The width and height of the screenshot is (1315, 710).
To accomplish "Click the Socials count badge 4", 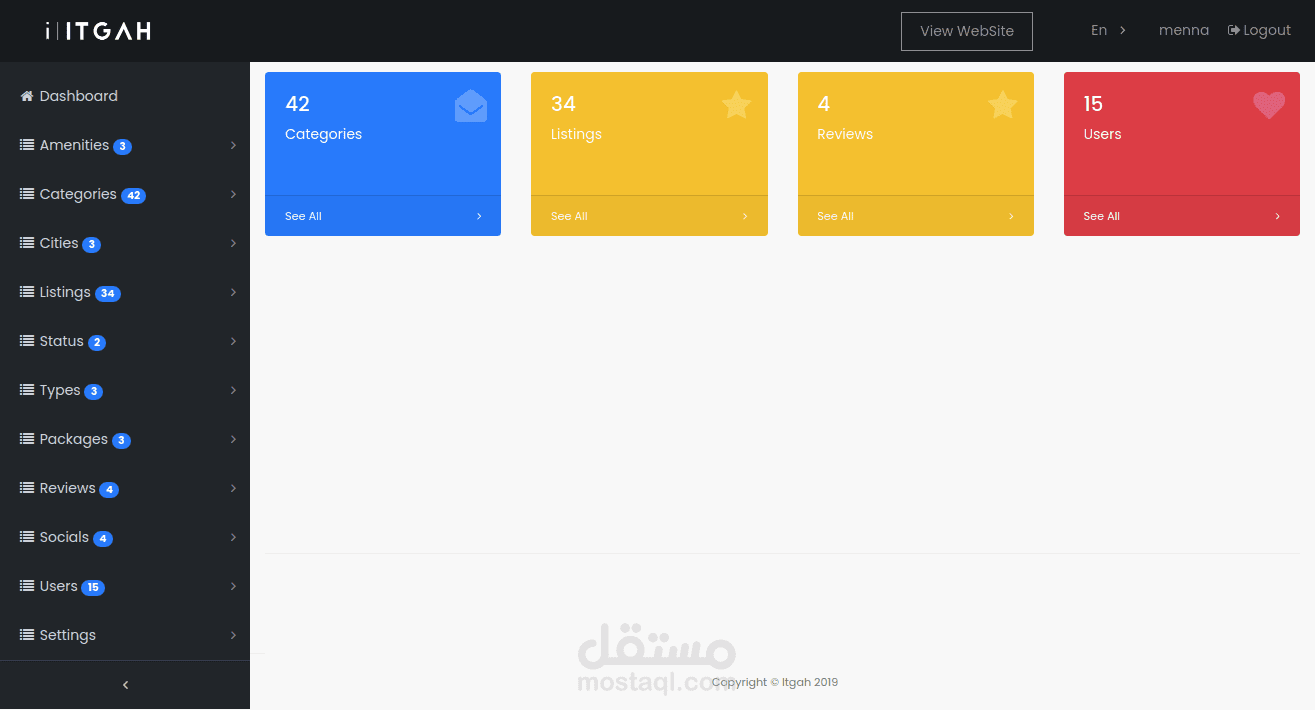I will click(x=103, y=539).
